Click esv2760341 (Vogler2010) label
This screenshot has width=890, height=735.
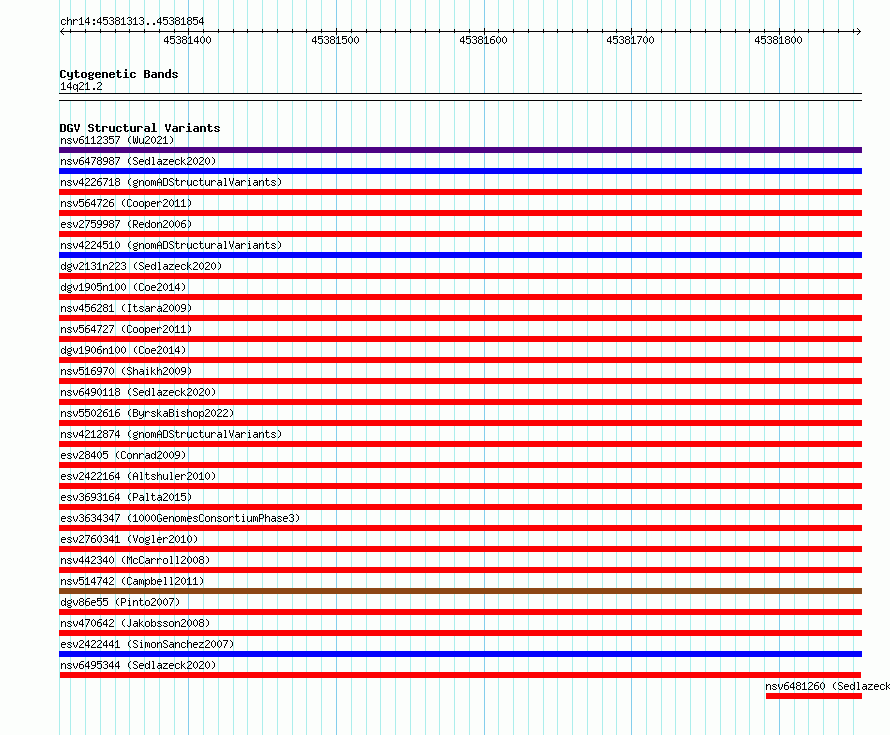click(129, 539)
